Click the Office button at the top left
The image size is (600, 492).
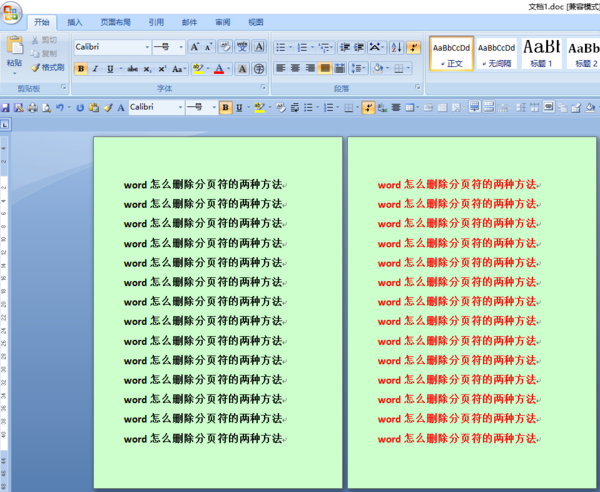(11, 13)
